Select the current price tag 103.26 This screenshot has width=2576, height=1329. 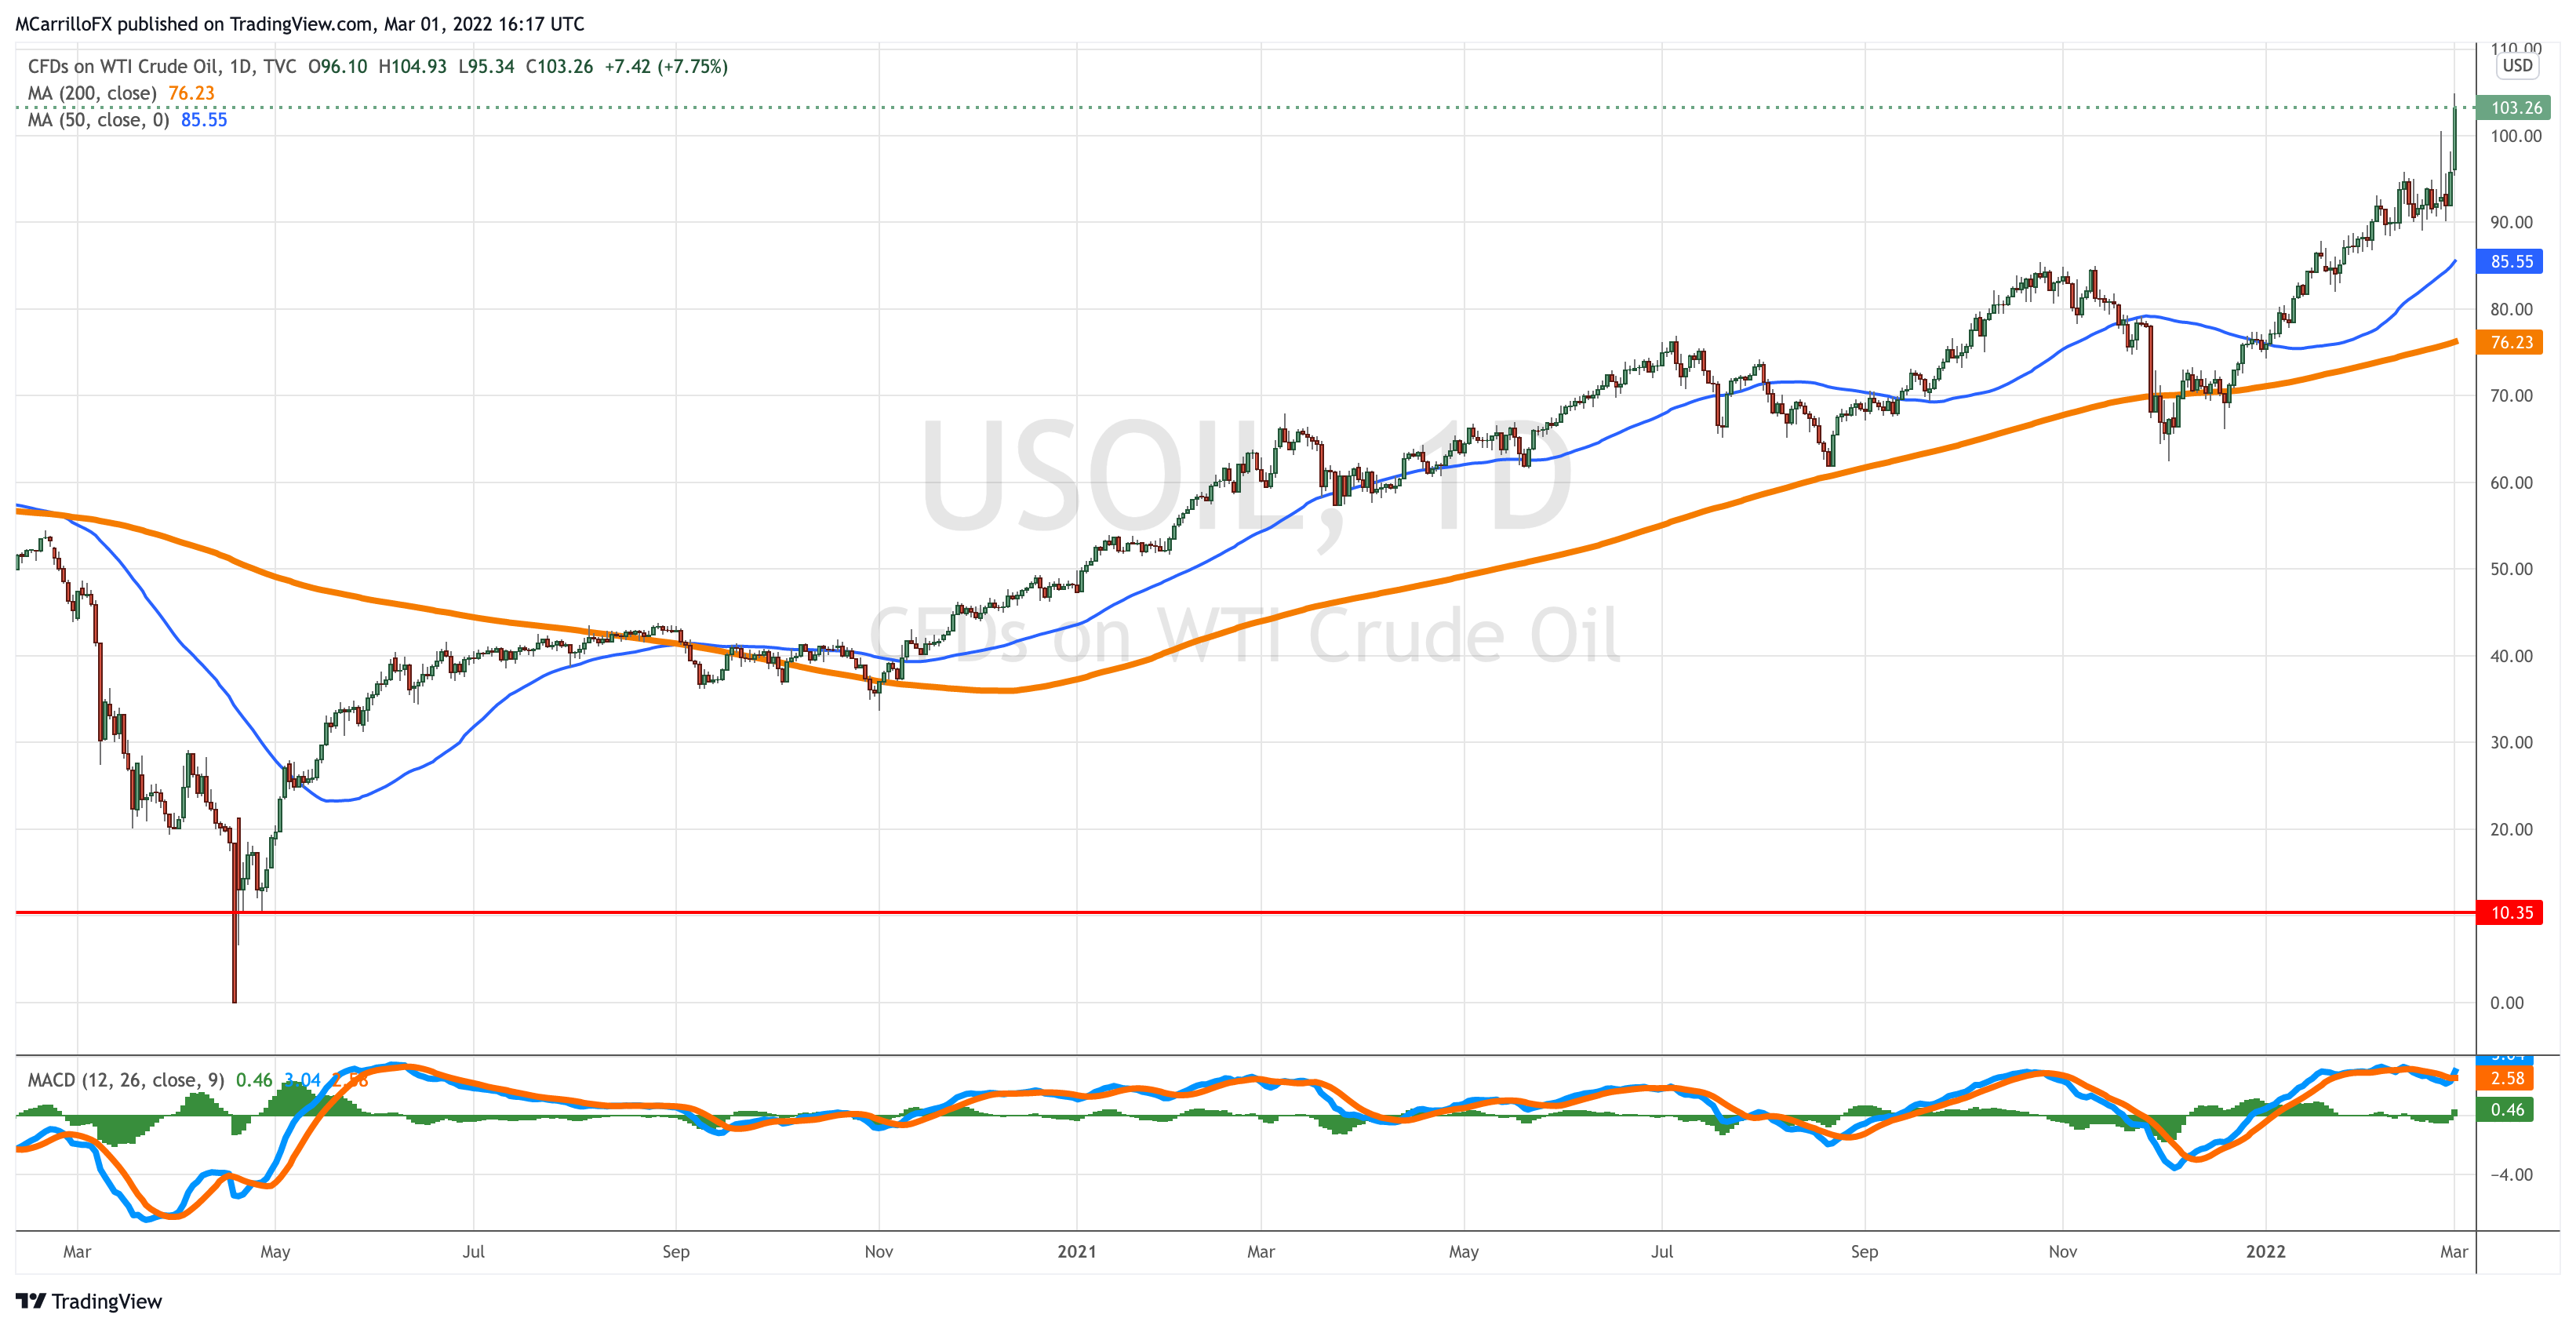(2514, 108)
